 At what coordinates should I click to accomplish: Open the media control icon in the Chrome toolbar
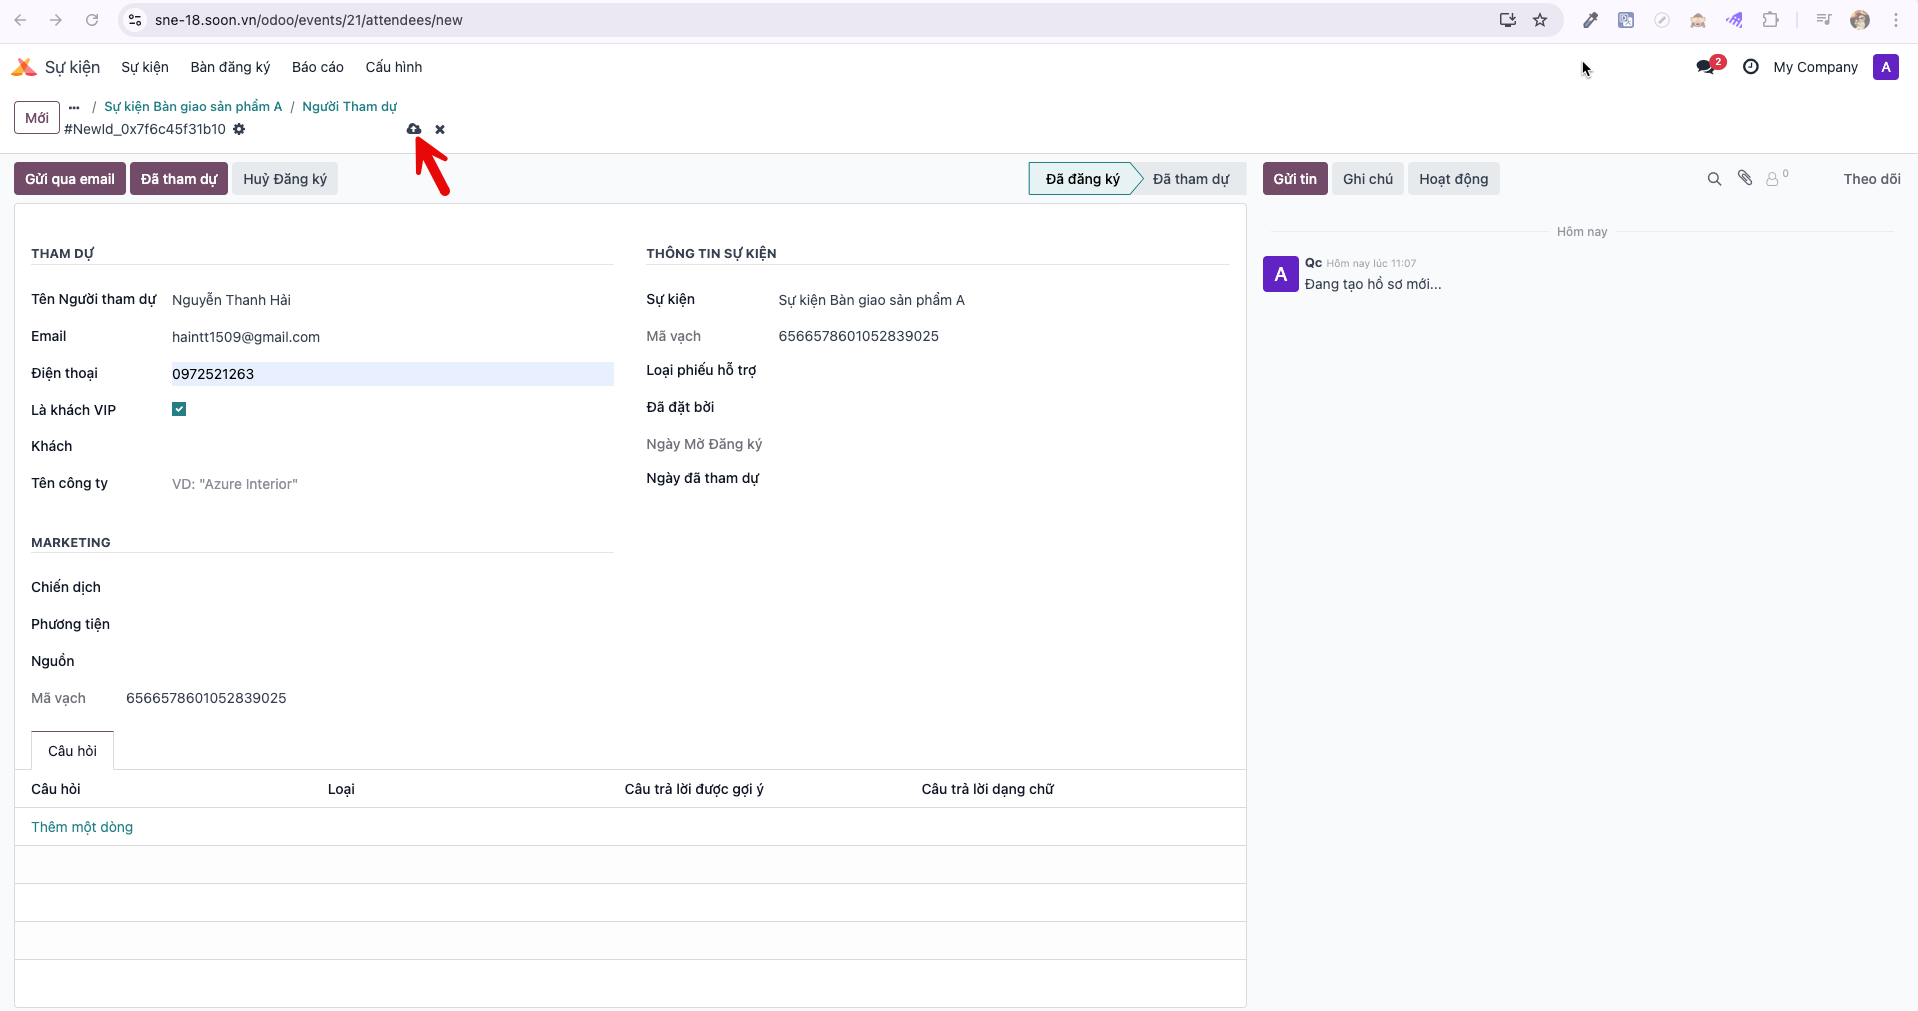1824,20
